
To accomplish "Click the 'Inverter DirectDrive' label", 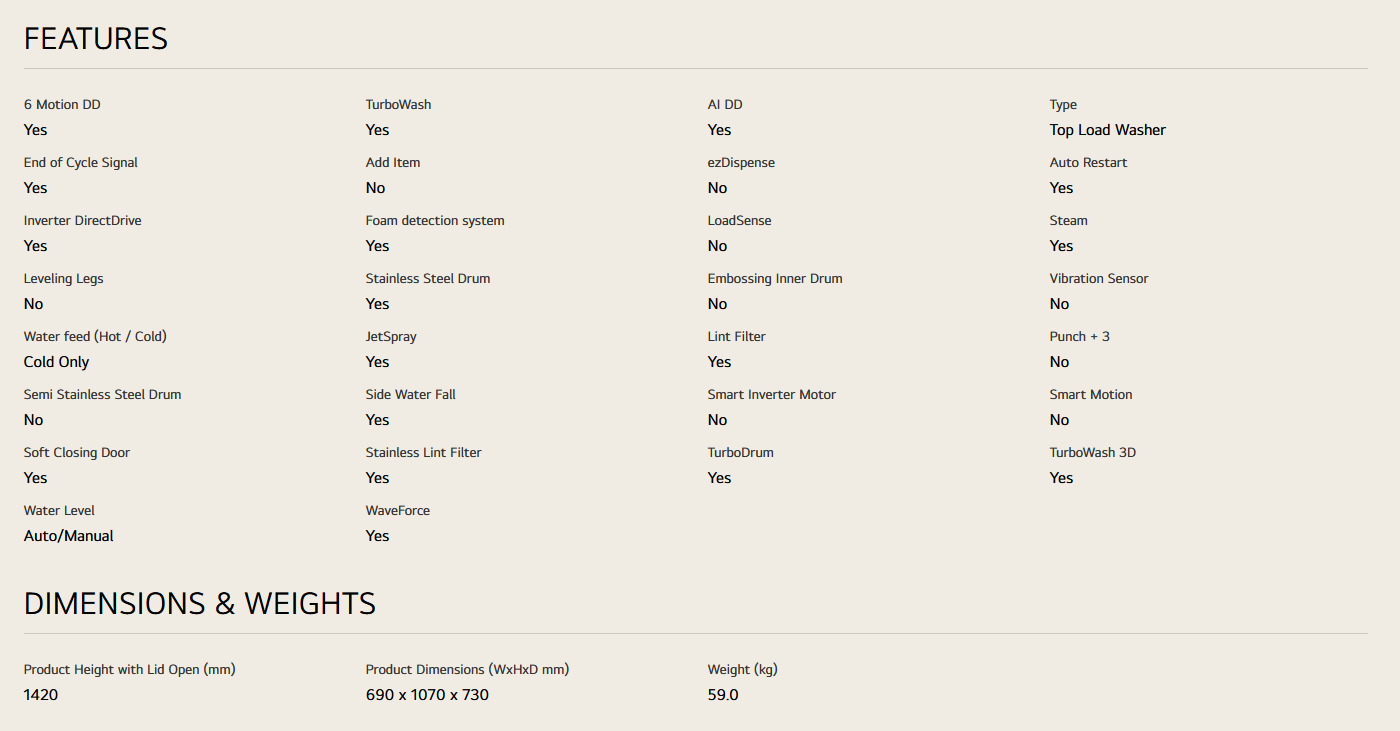I will [x=82, y=221].
